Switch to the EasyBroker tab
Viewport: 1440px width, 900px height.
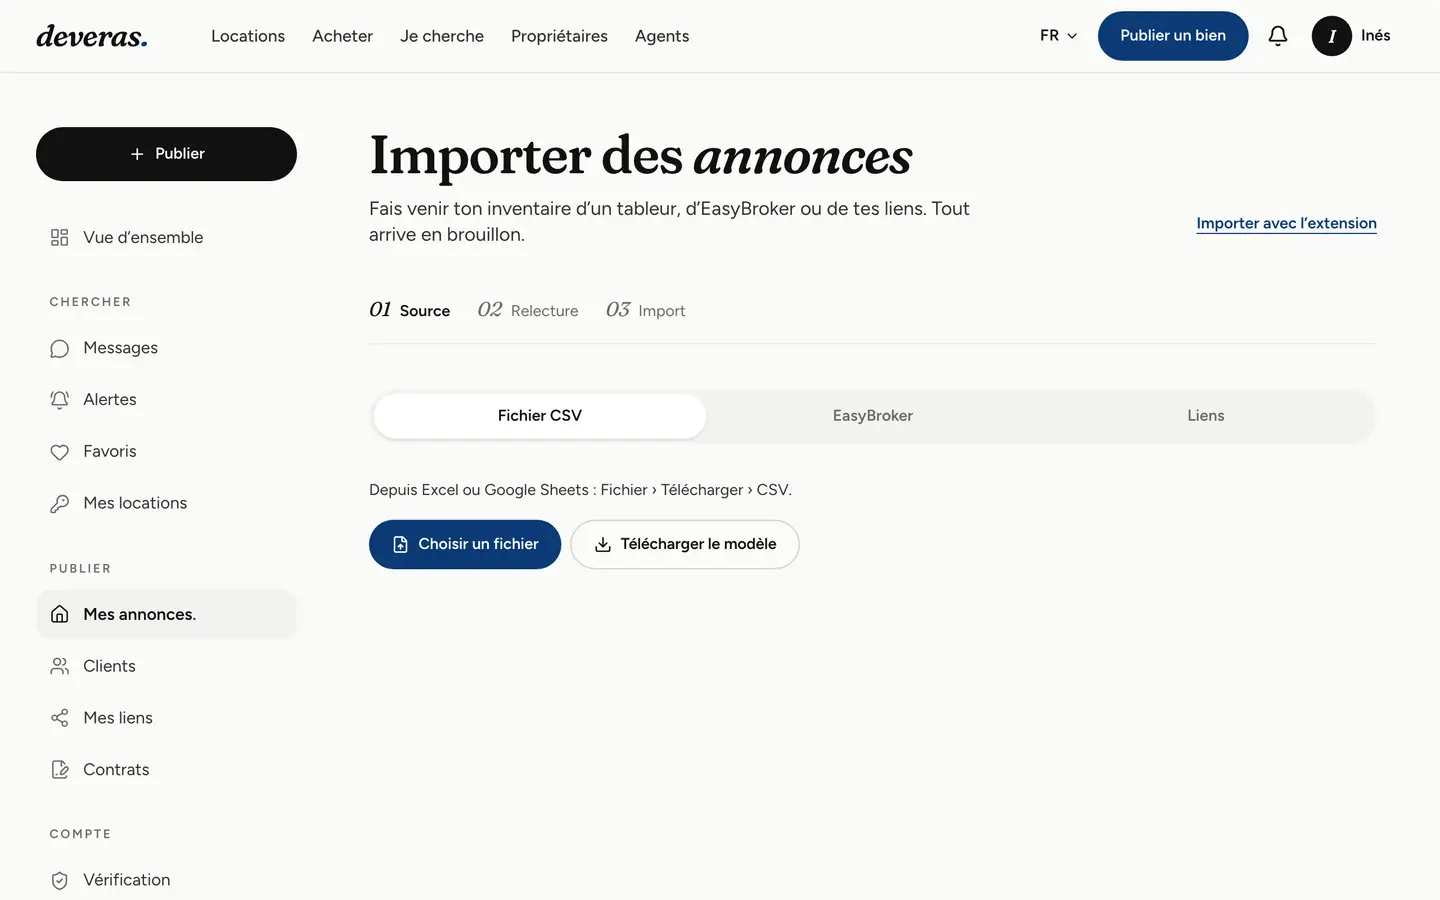873,416
